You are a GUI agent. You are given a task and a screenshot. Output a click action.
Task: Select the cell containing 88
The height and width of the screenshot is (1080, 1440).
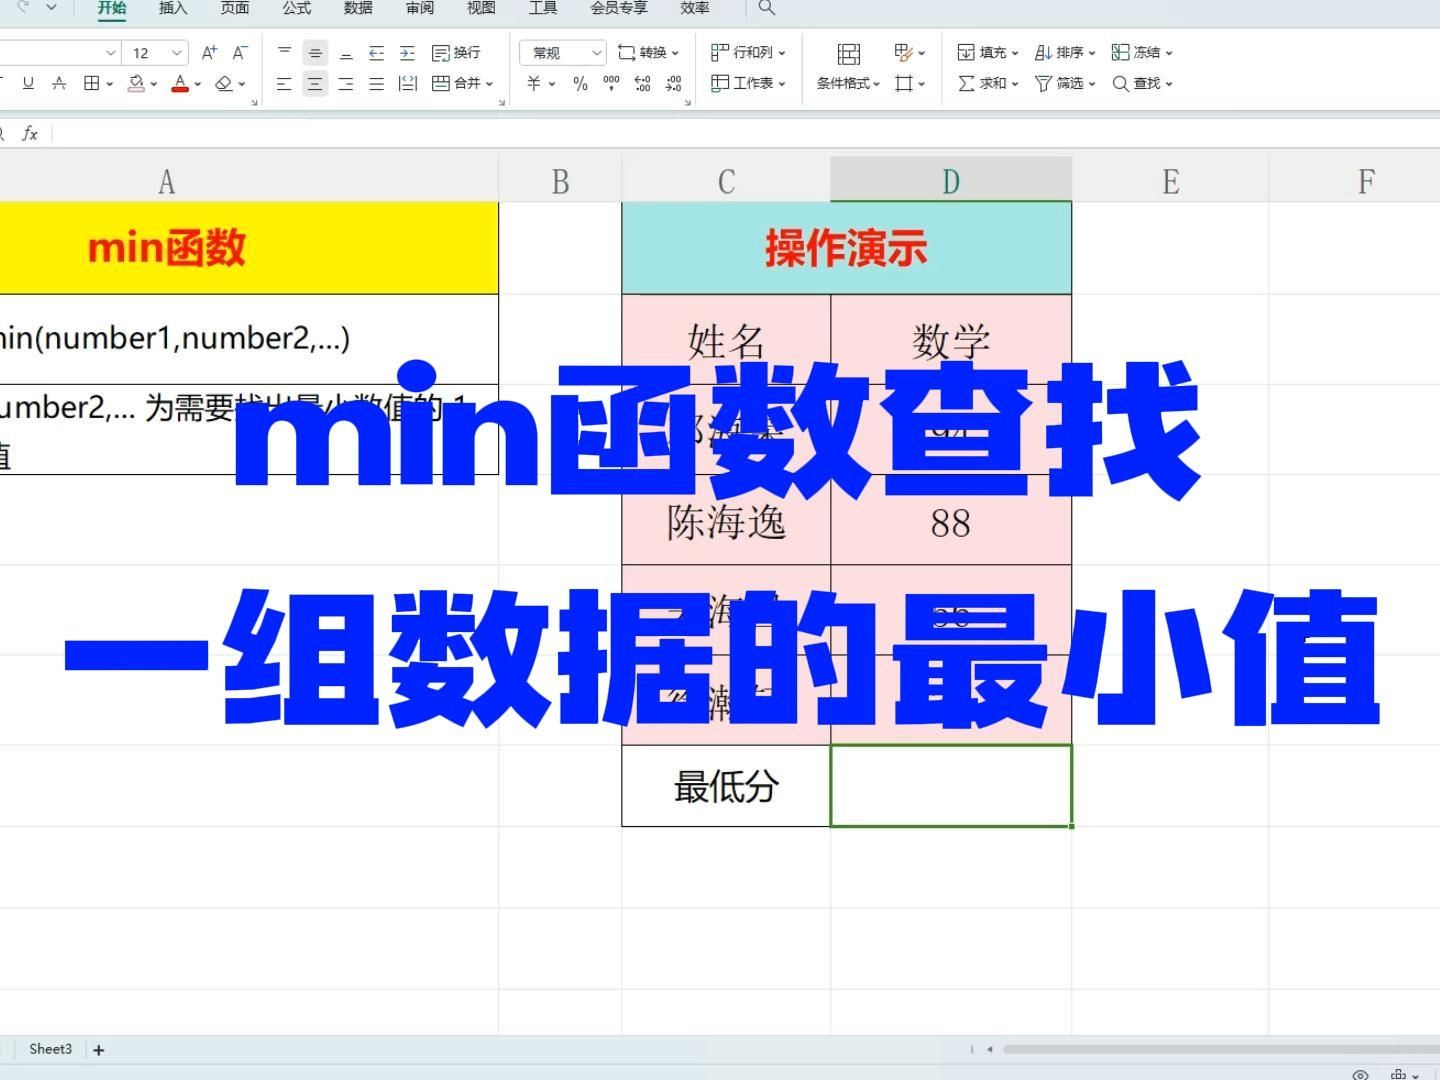951,520
